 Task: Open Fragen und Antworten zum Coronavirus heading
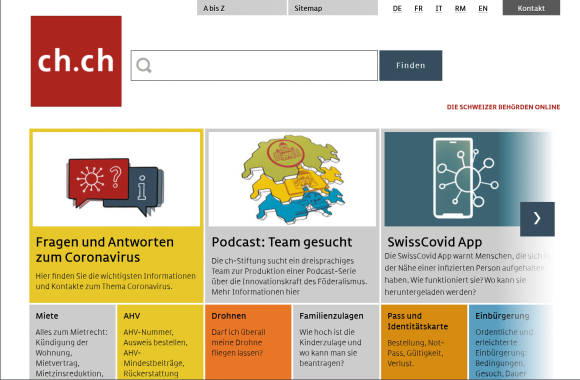105,249
